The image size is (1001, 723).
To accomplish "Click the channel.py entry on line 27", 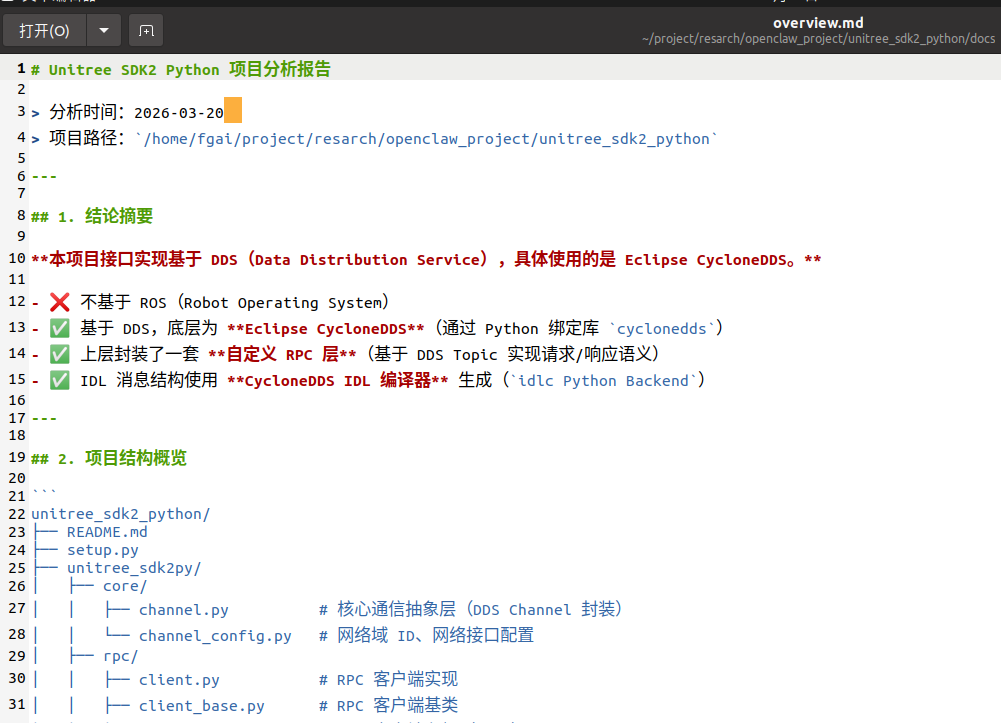I will point(184,610).
